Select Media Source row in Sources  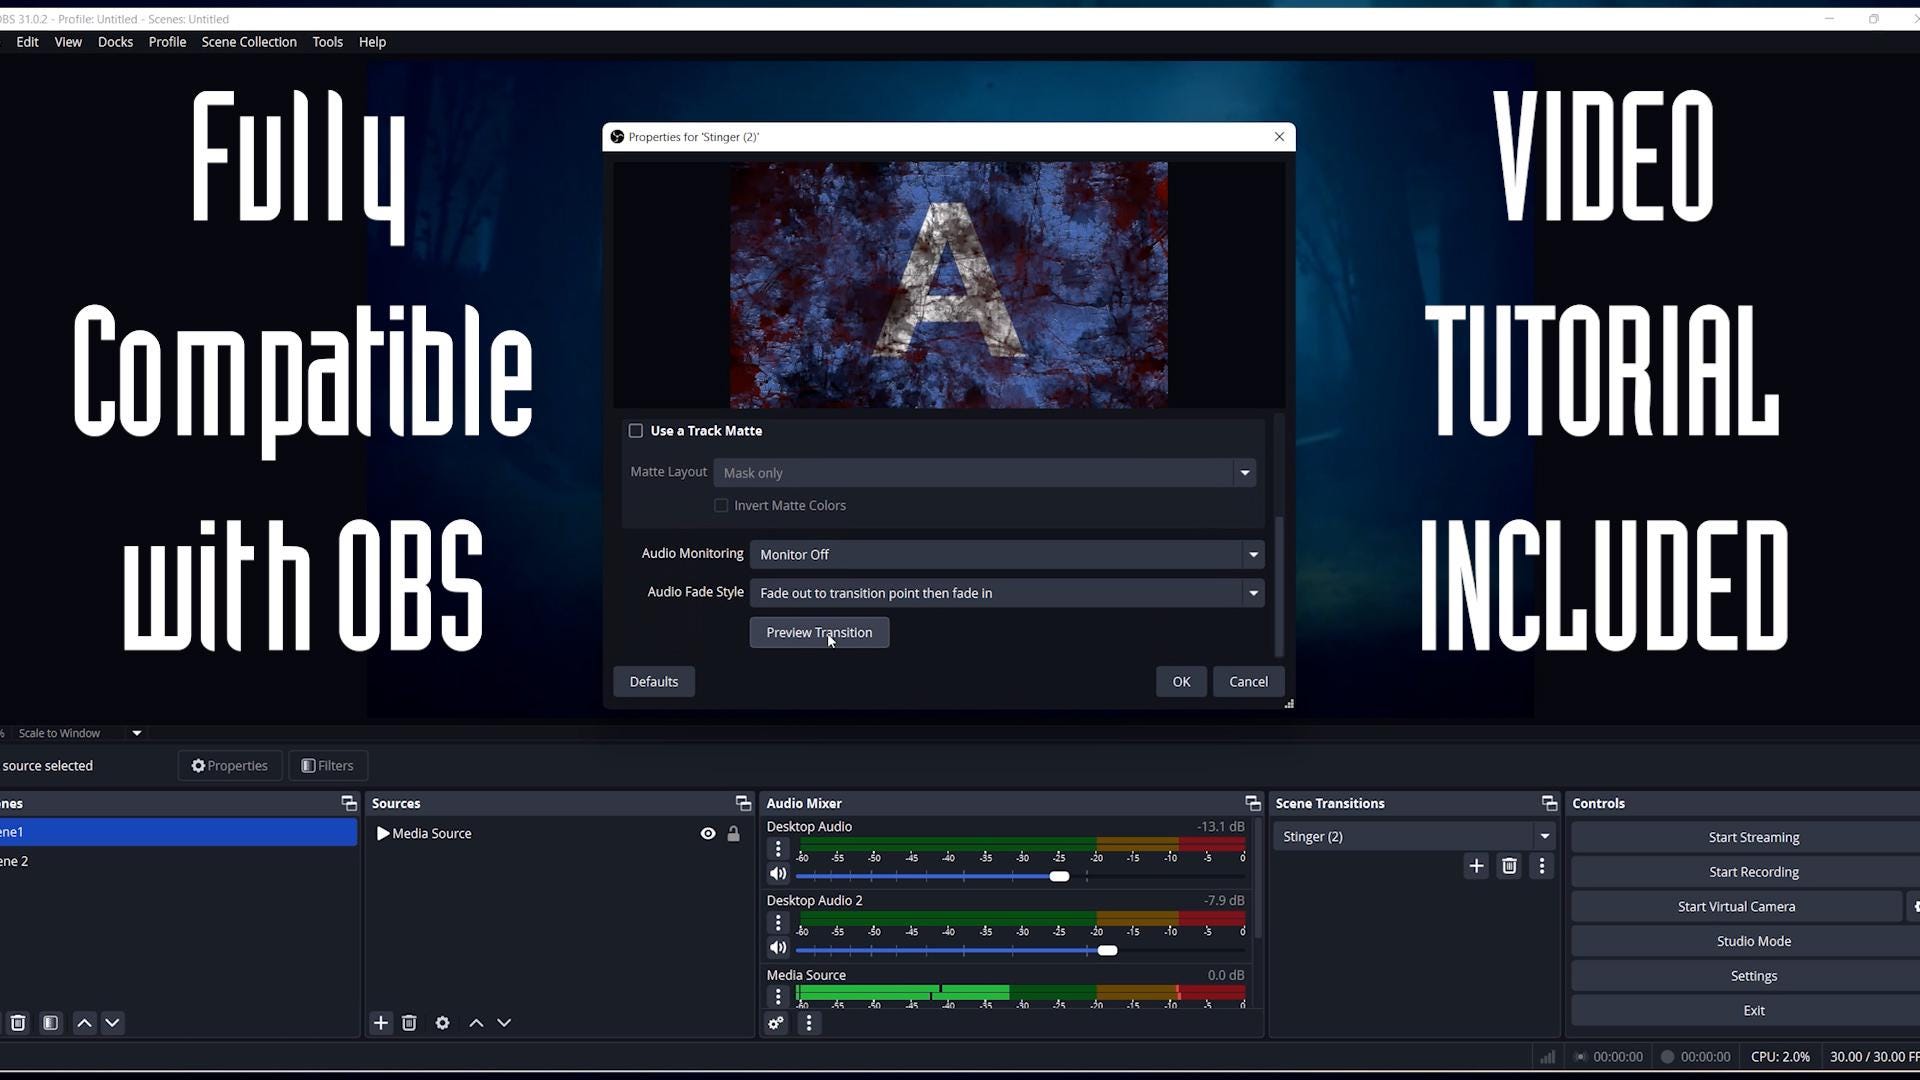[x=559, y=833]
